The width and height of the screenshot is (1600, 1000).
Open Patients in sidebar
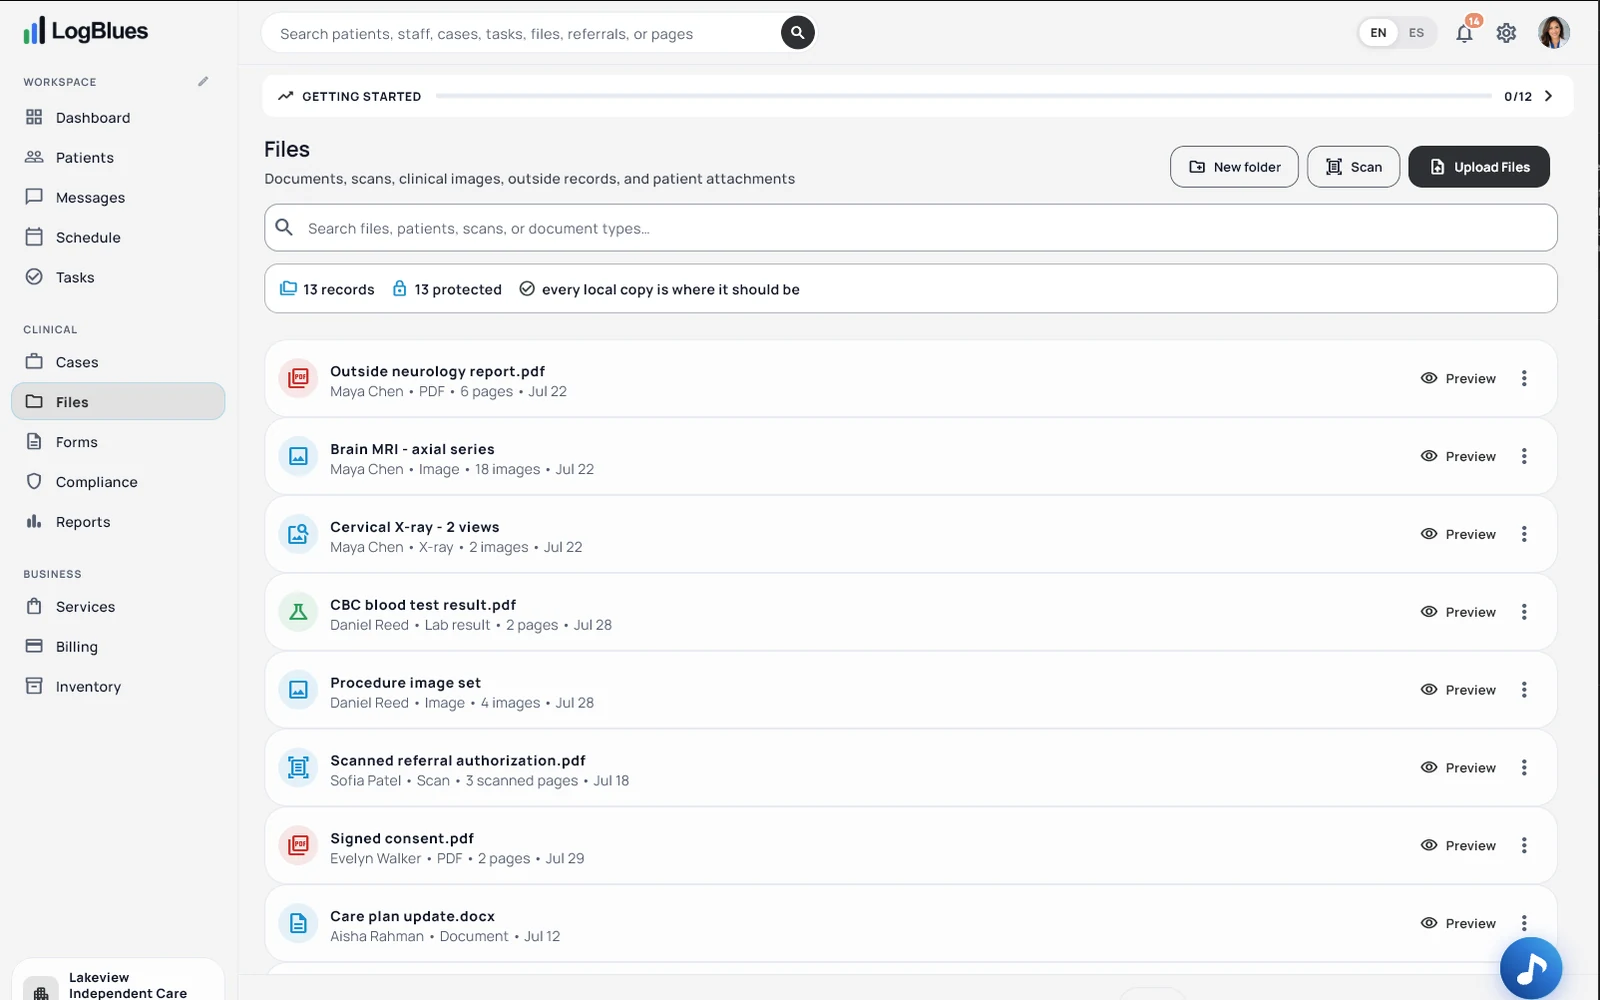[118, 158]
